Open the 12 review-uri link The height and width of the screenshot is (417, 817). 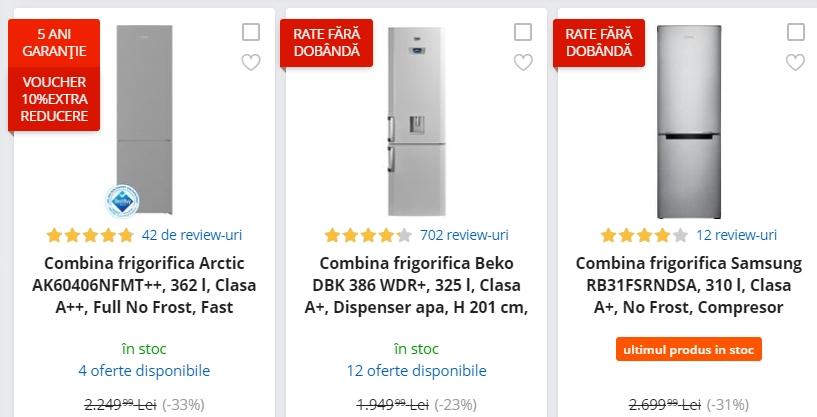(x=736, y=235)
